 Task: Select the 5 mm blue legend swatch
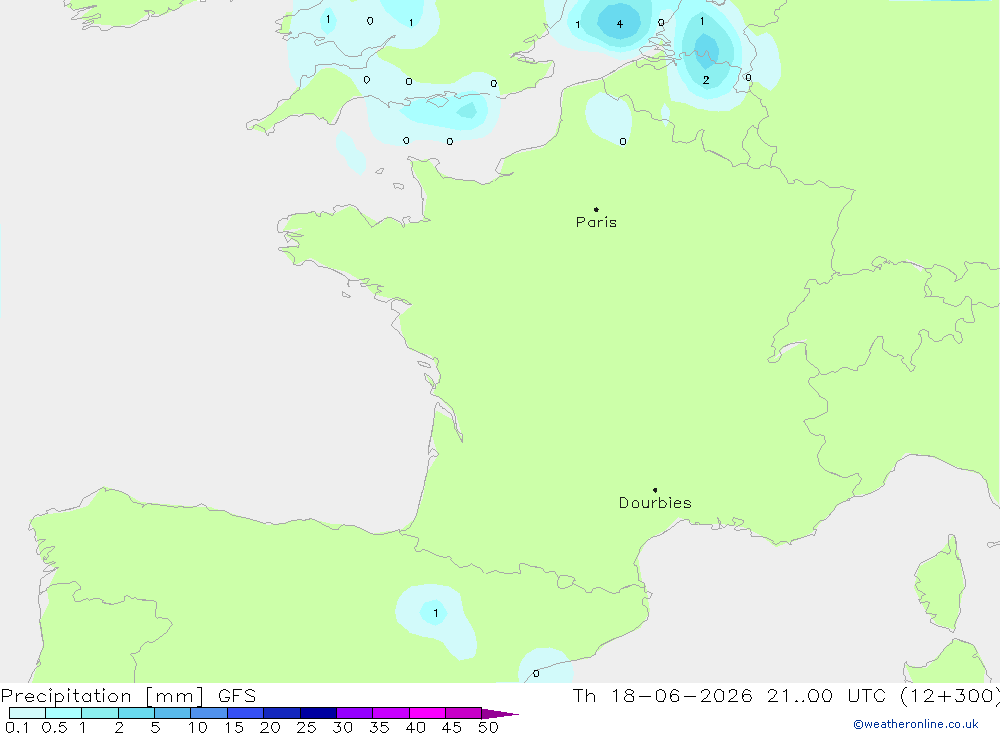pyautogui.click(x=172, y=713)
